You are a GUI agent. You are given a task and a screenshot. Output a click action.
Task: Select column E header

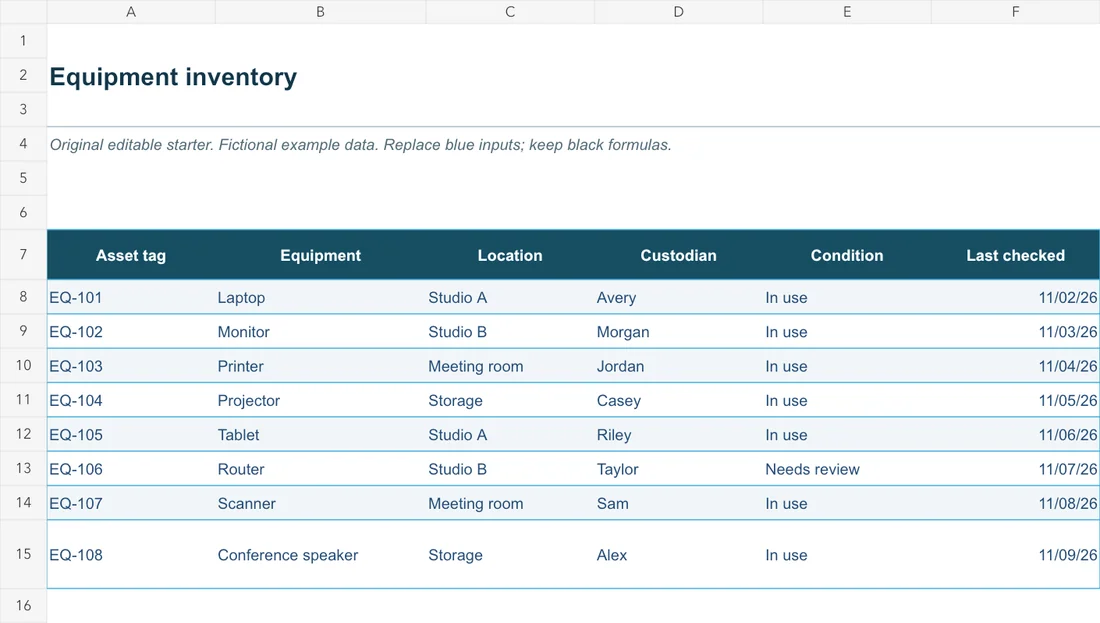pyautogui.click(x=847, y=12)
